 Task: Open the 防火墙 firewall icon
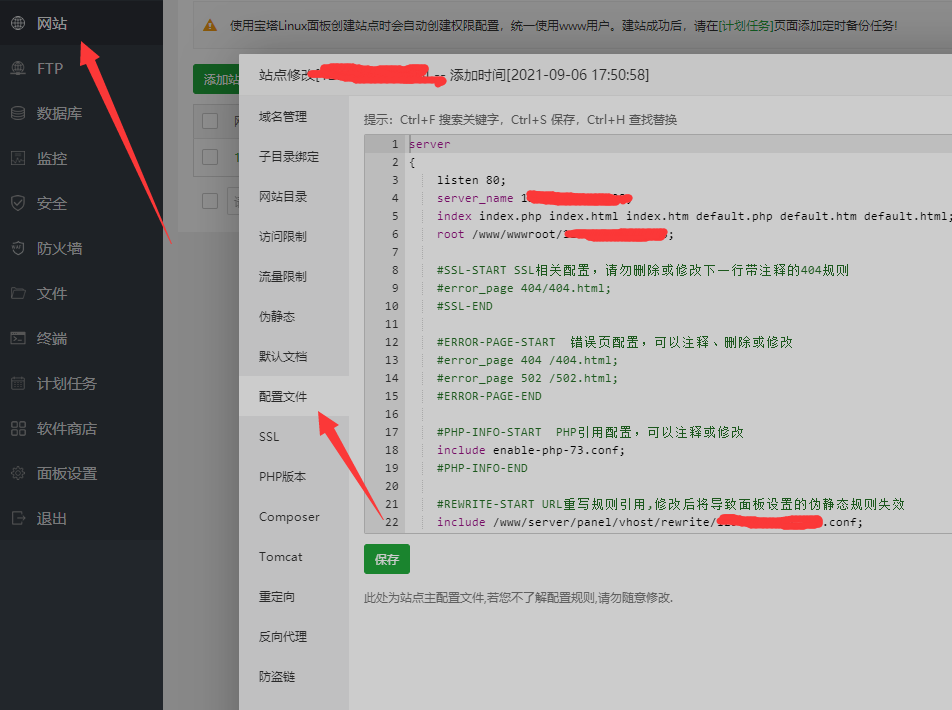pos(18,248)
